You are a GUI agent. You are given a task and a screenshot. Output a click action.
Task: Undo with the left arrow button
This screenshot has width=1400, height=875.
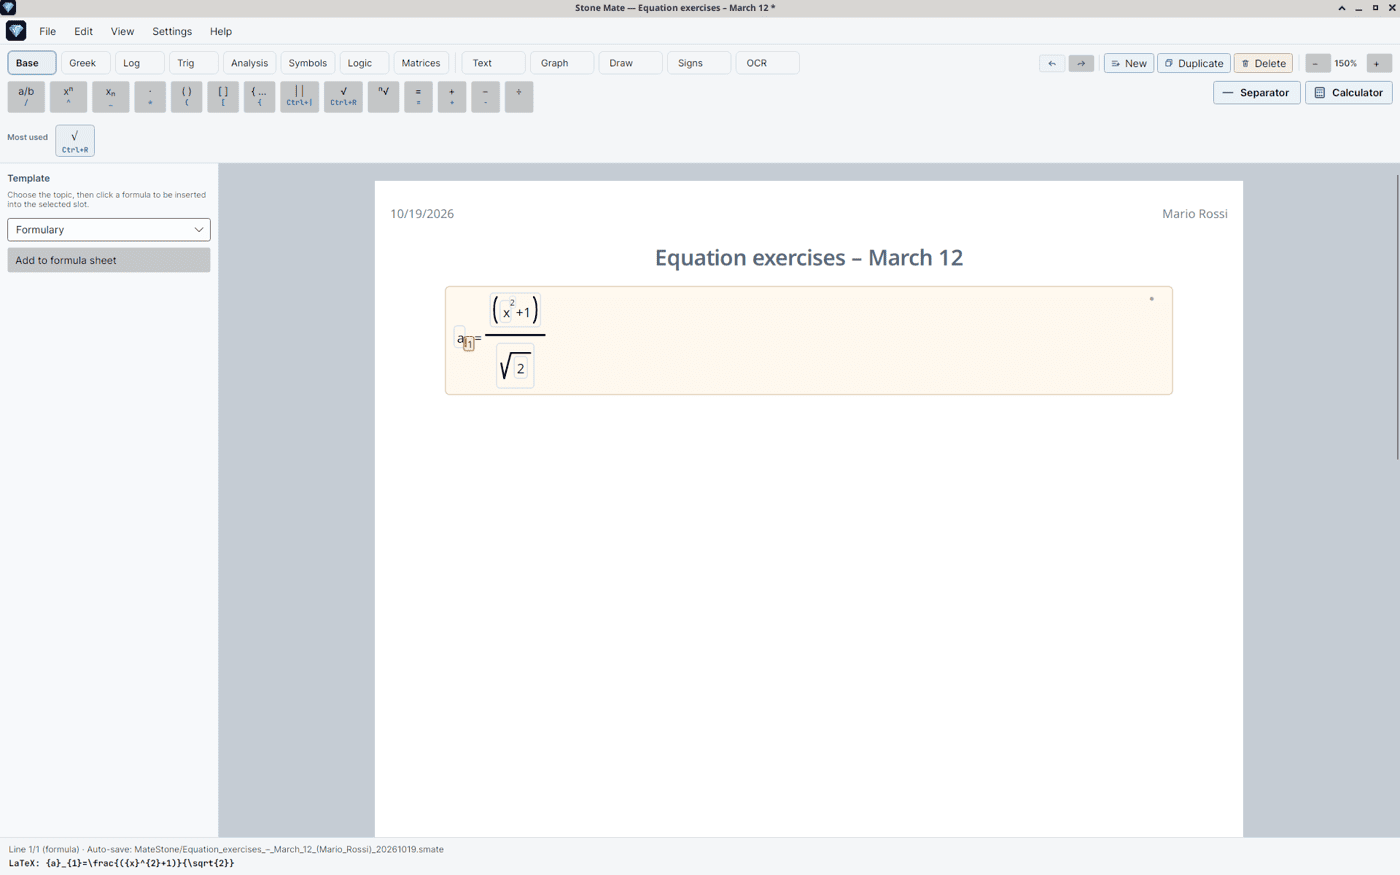[1052, 63]
